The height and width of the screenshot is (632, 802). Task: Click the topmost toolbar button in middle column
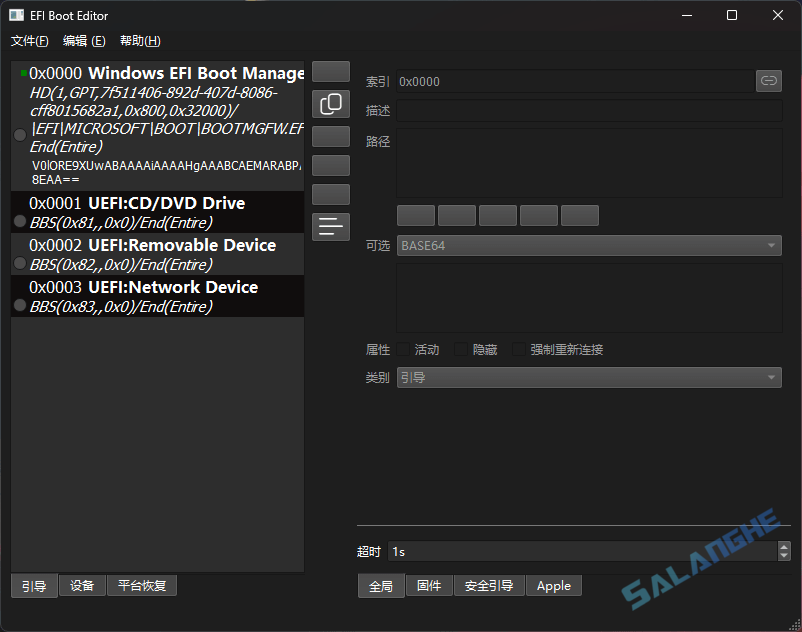coord(331,71)
